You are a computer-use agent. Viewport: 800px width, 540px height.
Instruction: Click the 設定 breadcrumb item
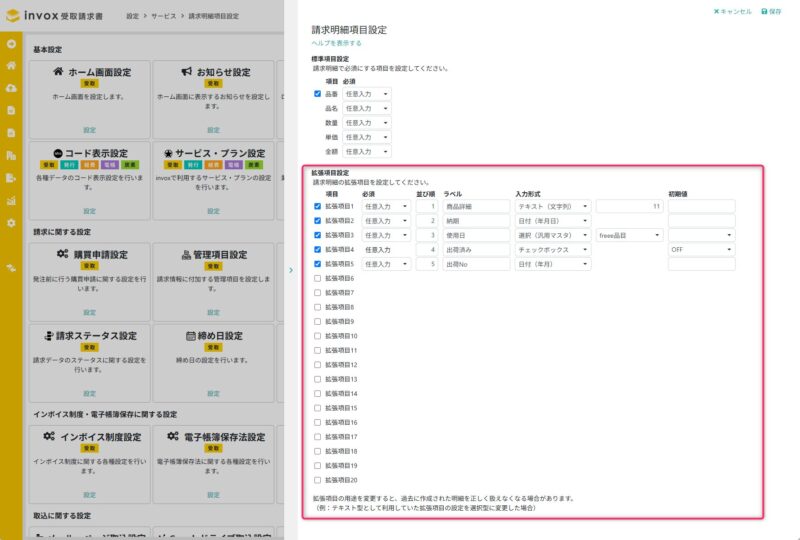[133, 16]
